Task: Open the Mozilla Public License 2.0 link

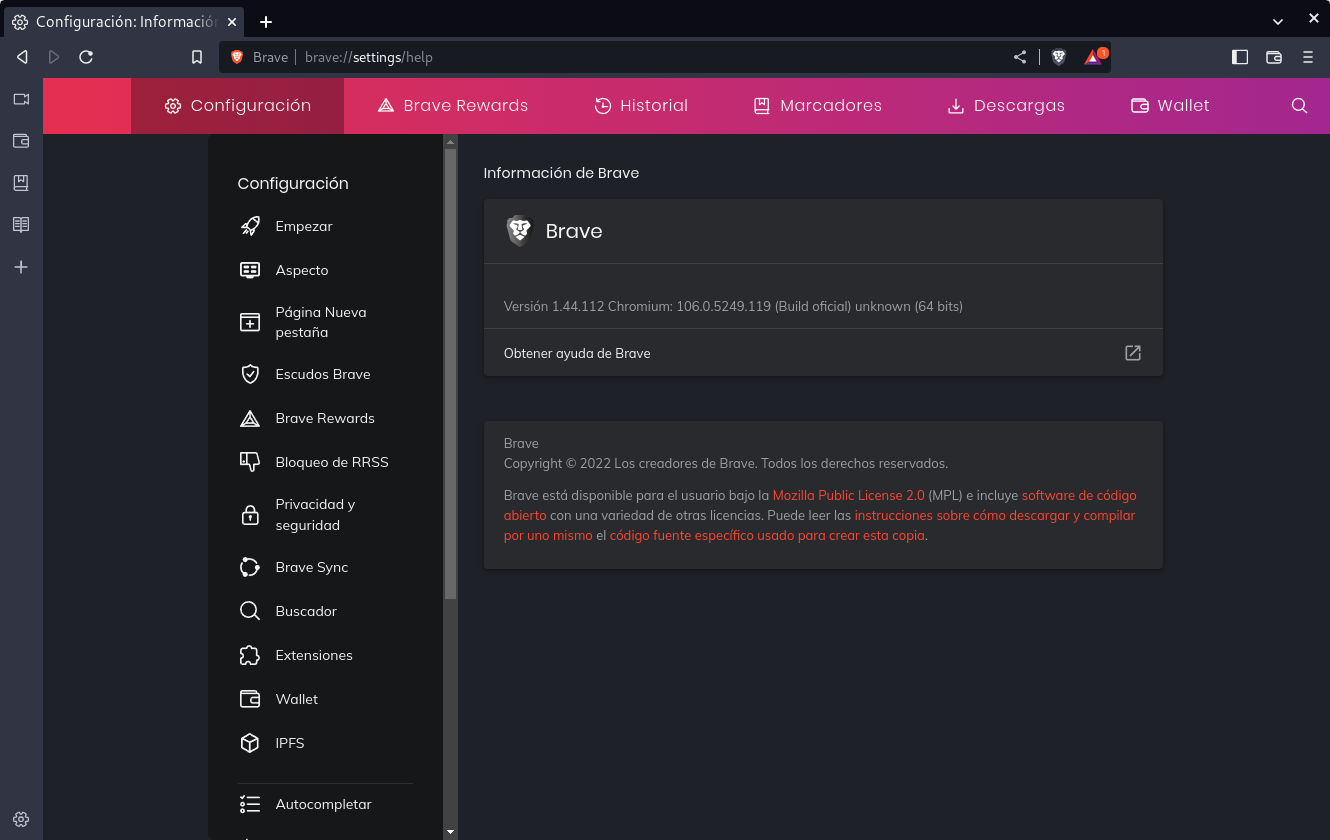Action: coord(848,495)
